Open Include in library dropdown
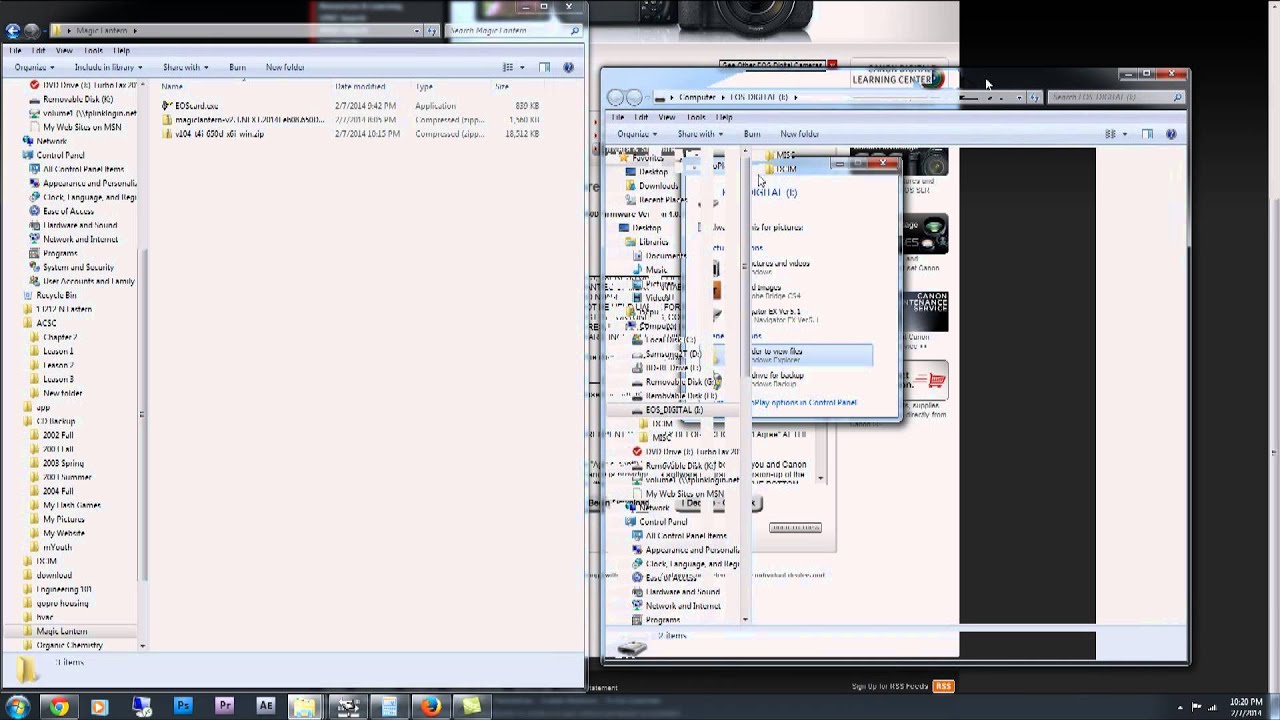1280x720 pixels. click(x=108, y=67)
